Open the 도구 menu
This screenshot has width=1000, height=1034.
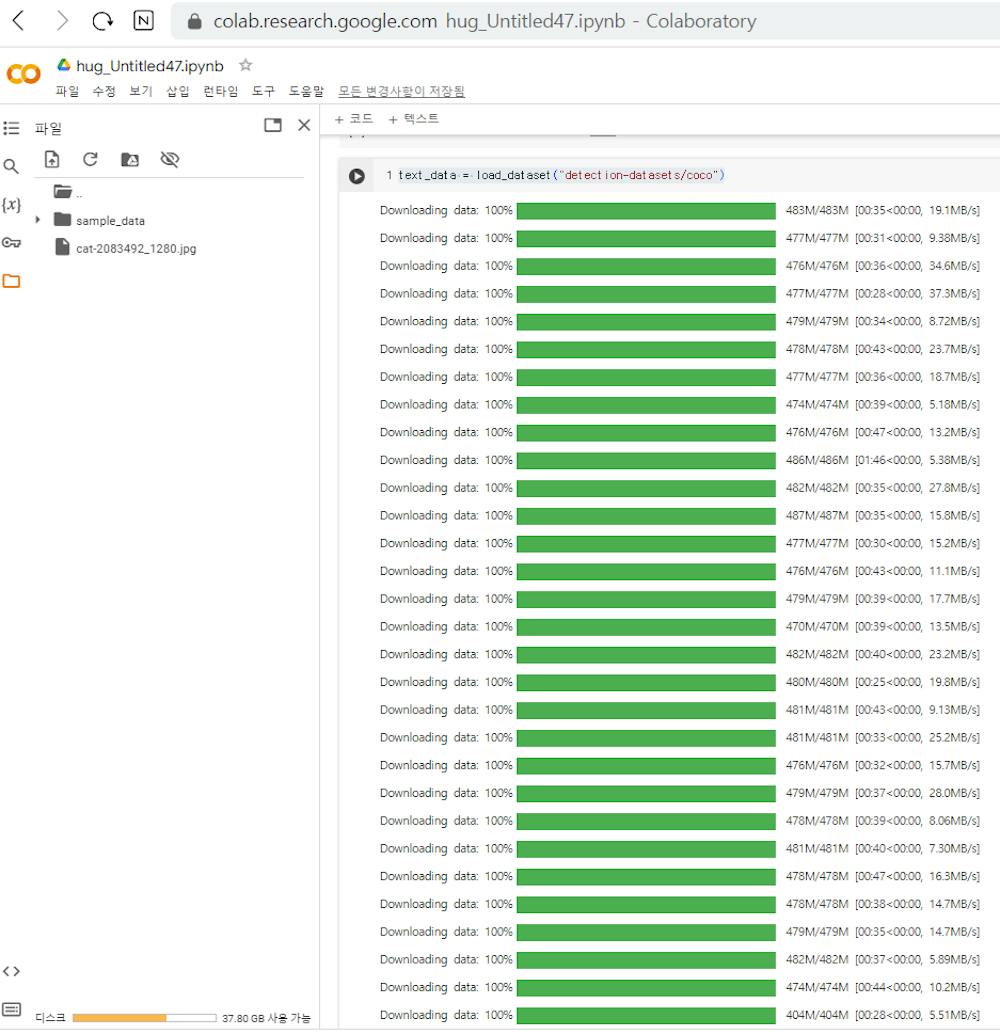(x=262, y=90)
